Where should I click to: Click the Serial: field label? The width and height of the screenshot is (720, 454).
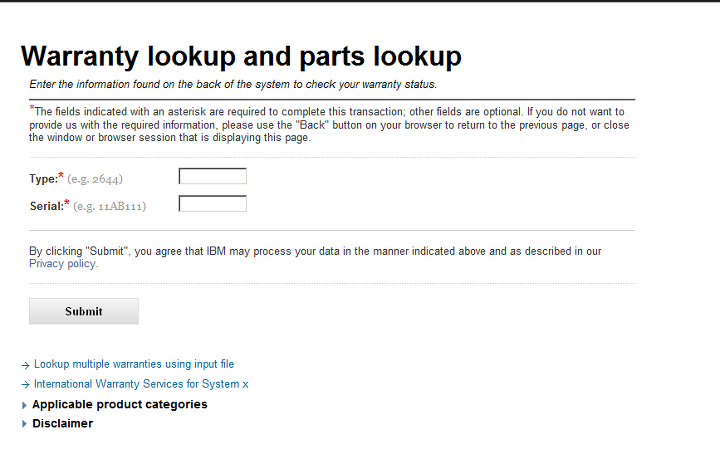click(47, 206)
